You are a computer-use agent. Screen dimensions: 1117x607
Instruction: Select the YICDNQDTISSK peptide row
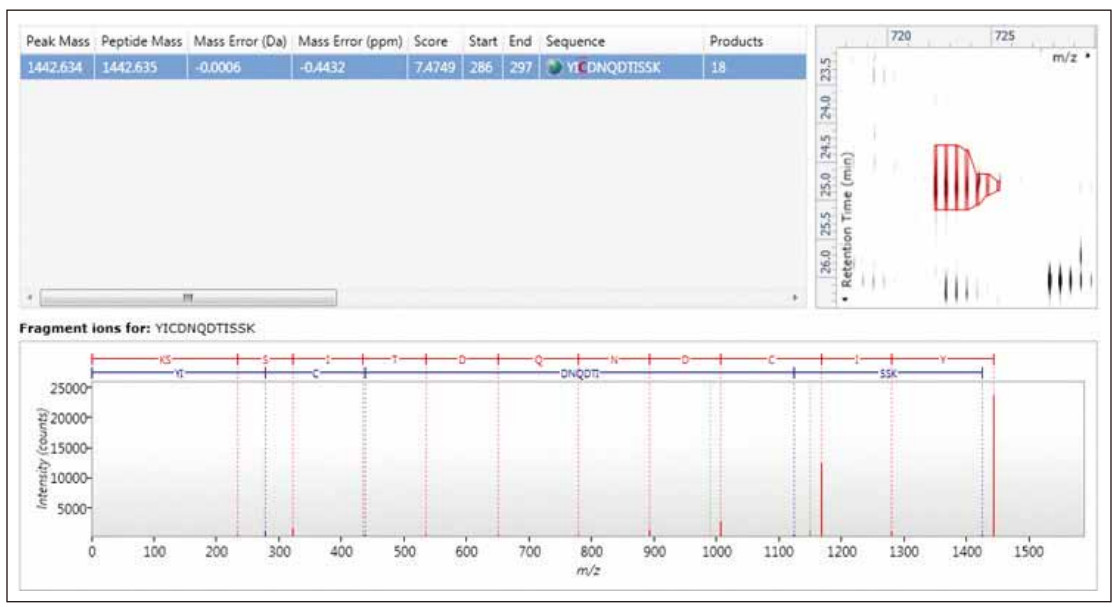[400, 67]
